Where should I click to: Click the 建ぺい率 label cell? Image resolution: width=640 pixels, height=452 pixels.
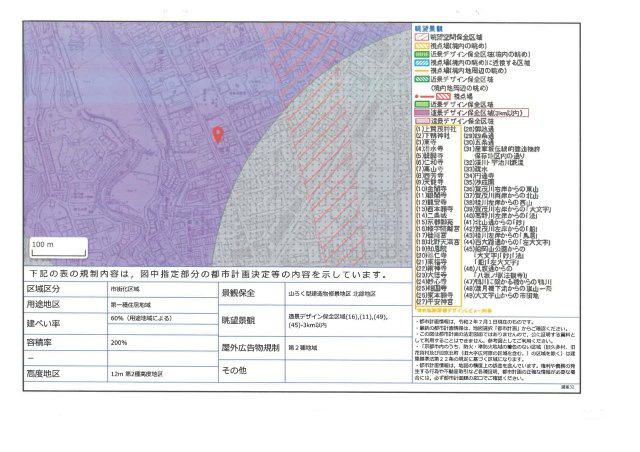(65, 323)
